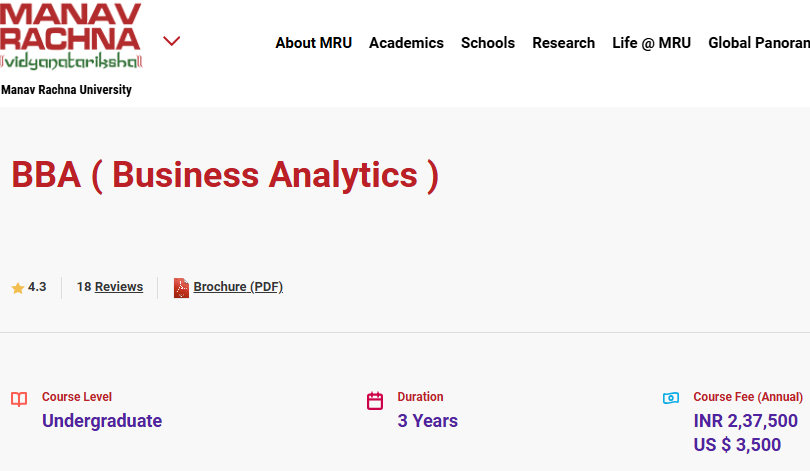
Task: Open the 18 Reviews link
Action: pos(110,287)
